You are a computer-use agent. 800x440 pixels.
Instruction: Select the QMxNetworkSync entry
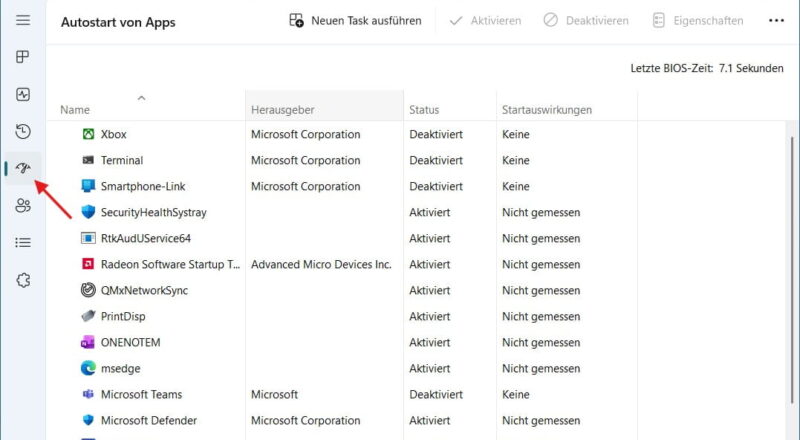(144, 290)
